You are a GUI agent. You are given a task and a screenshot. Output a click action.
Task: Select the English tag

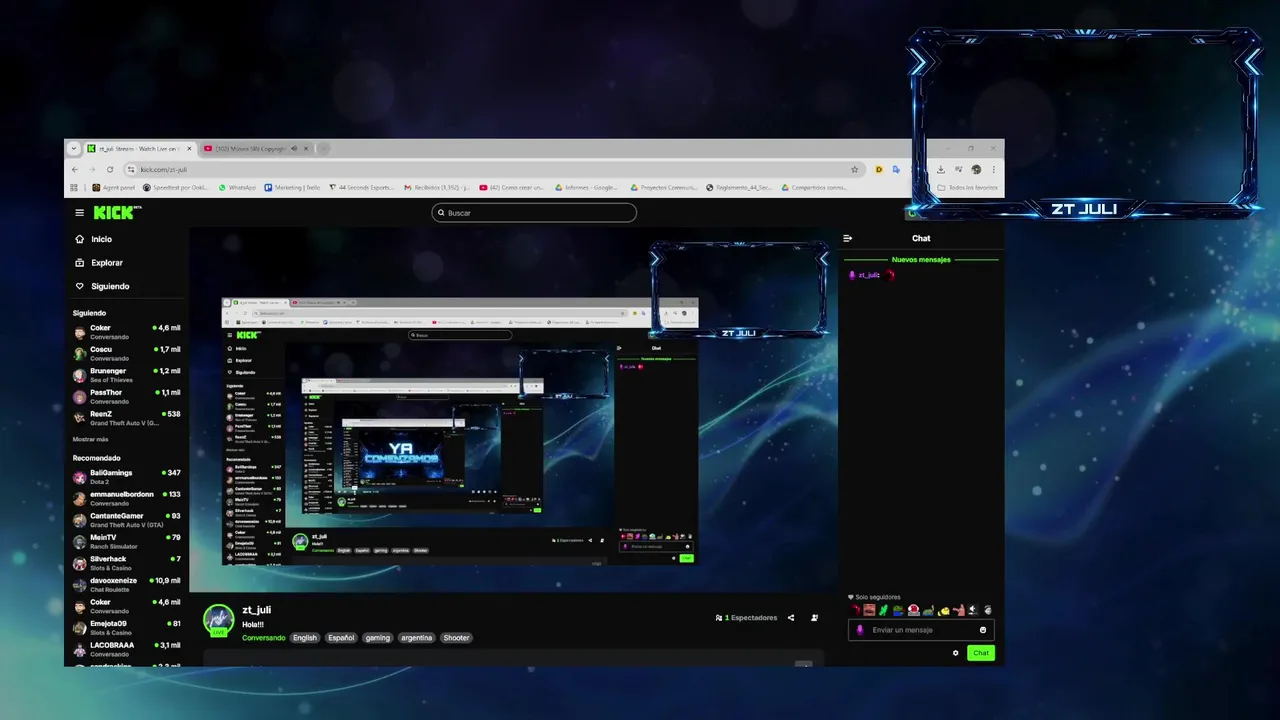tap(305, 638)
